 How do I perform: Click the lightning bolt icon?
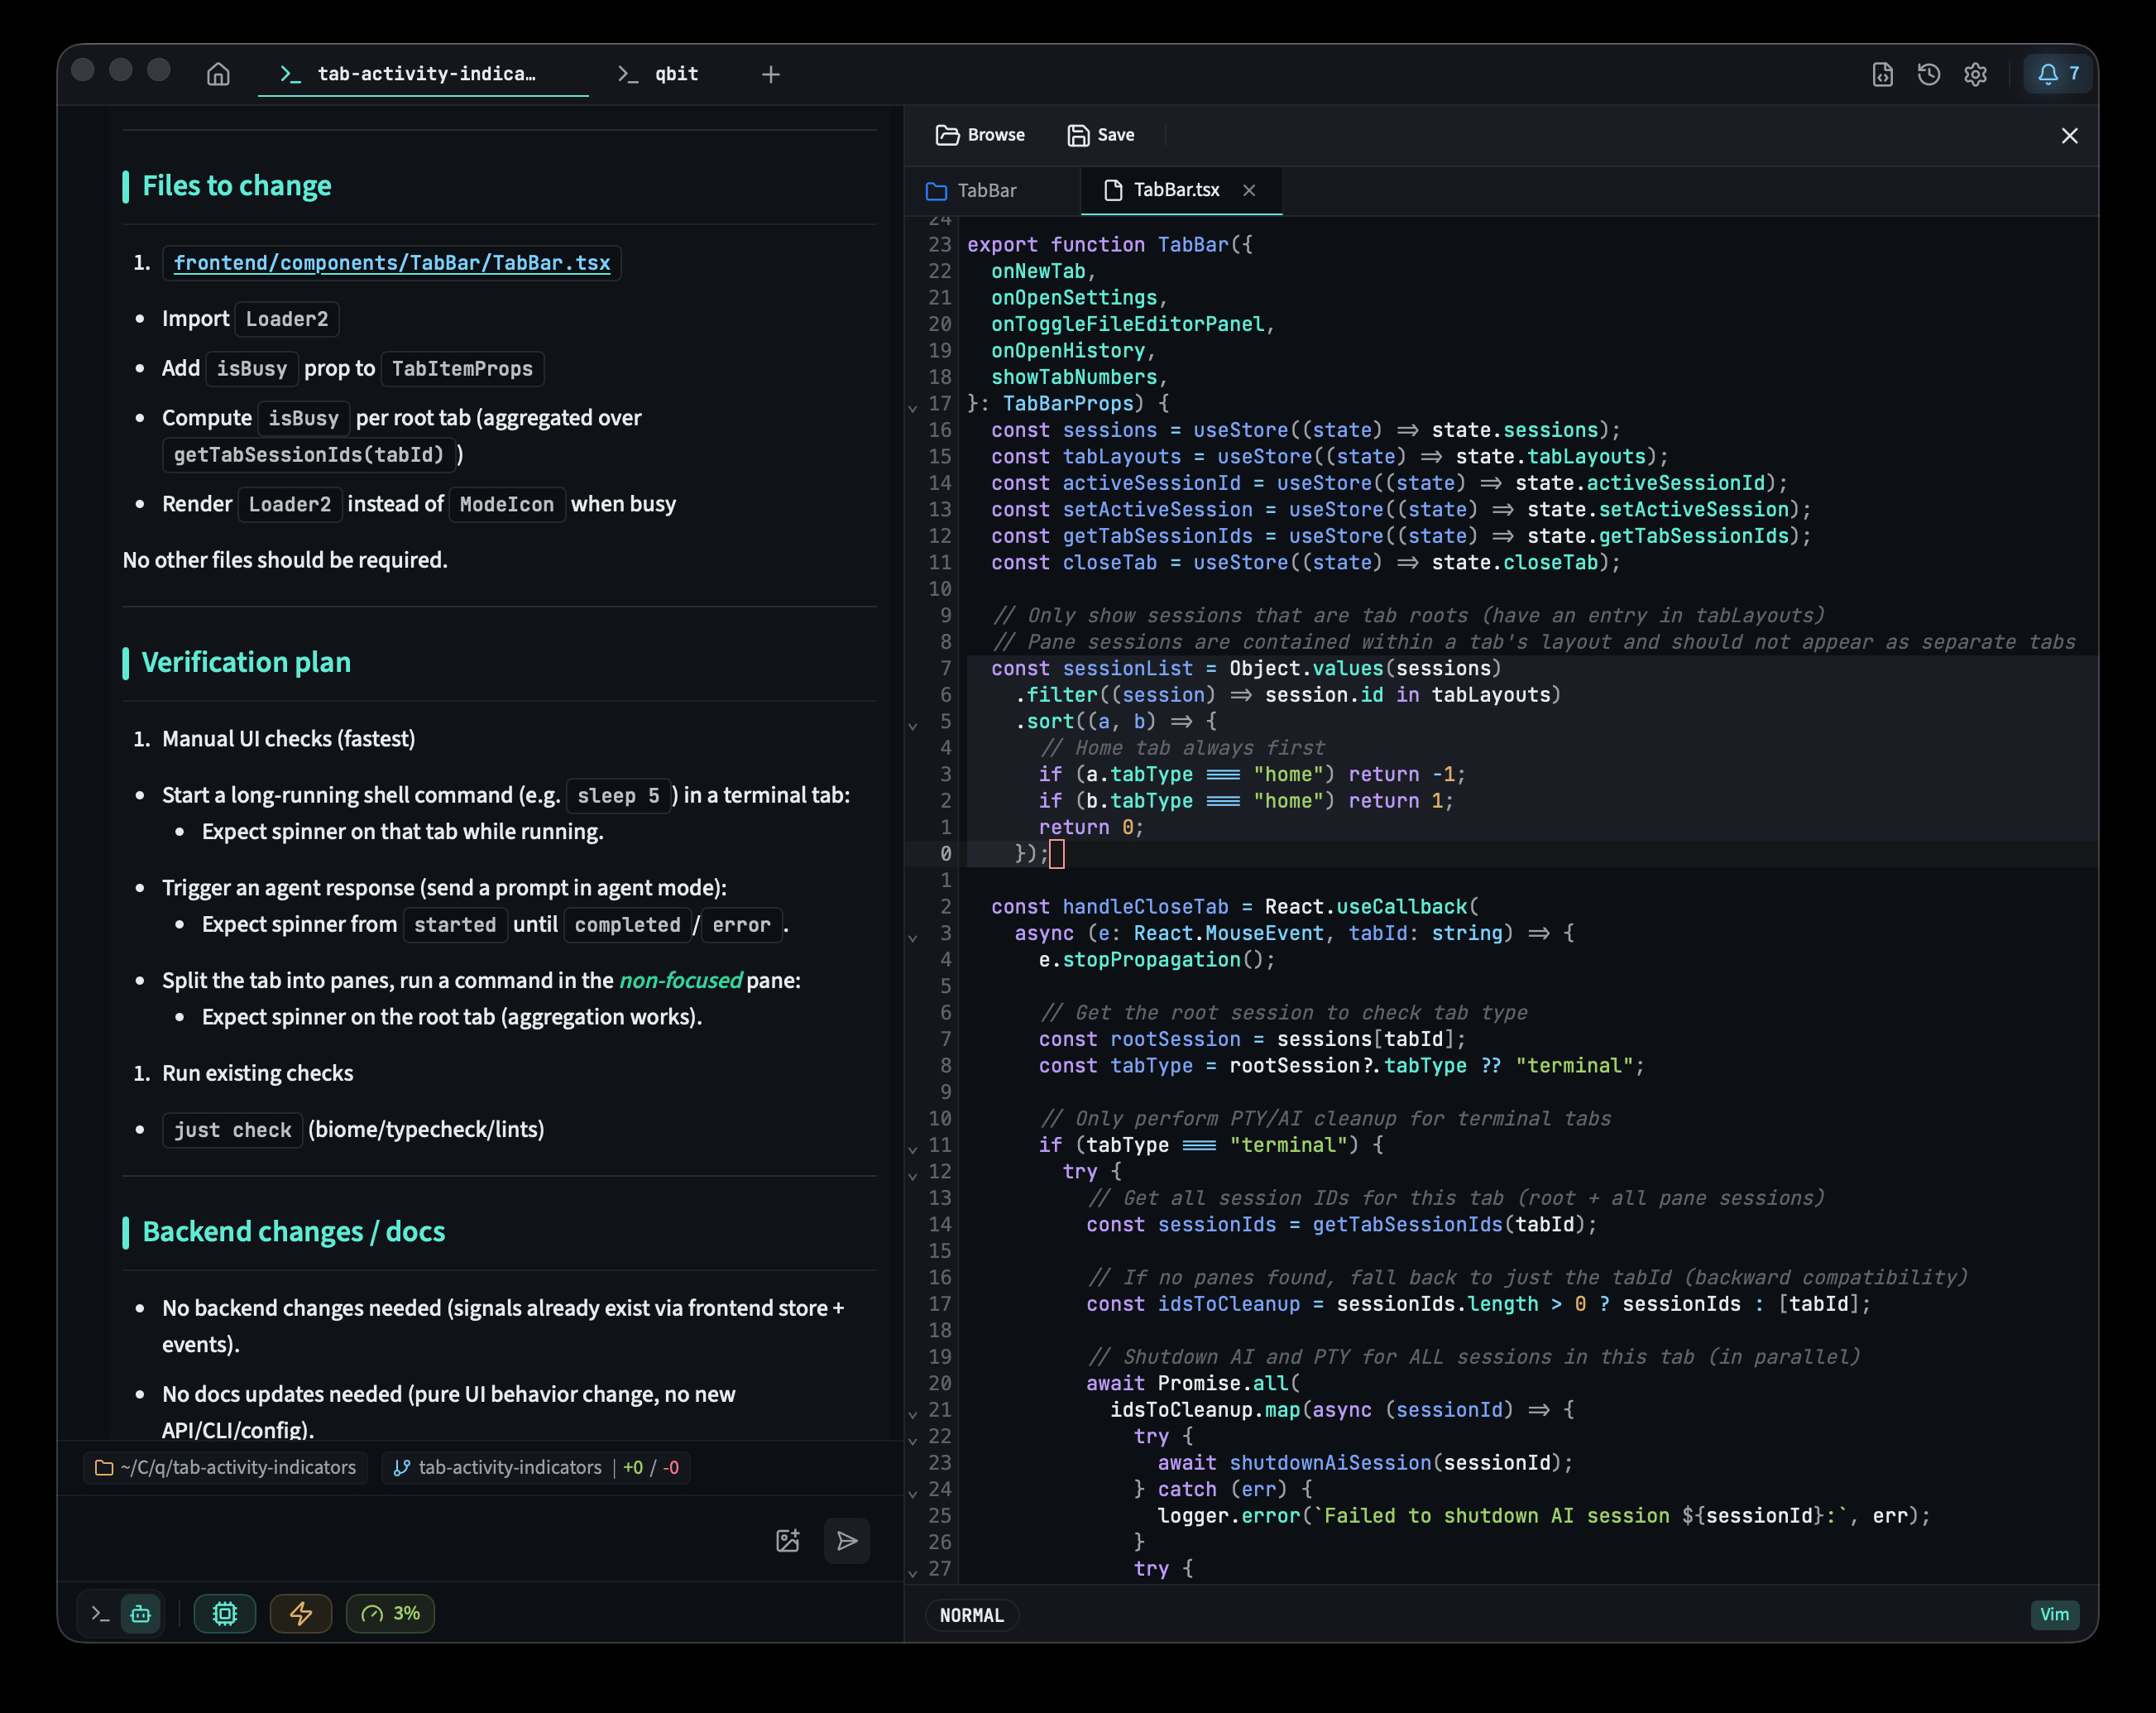(301, 1613)
